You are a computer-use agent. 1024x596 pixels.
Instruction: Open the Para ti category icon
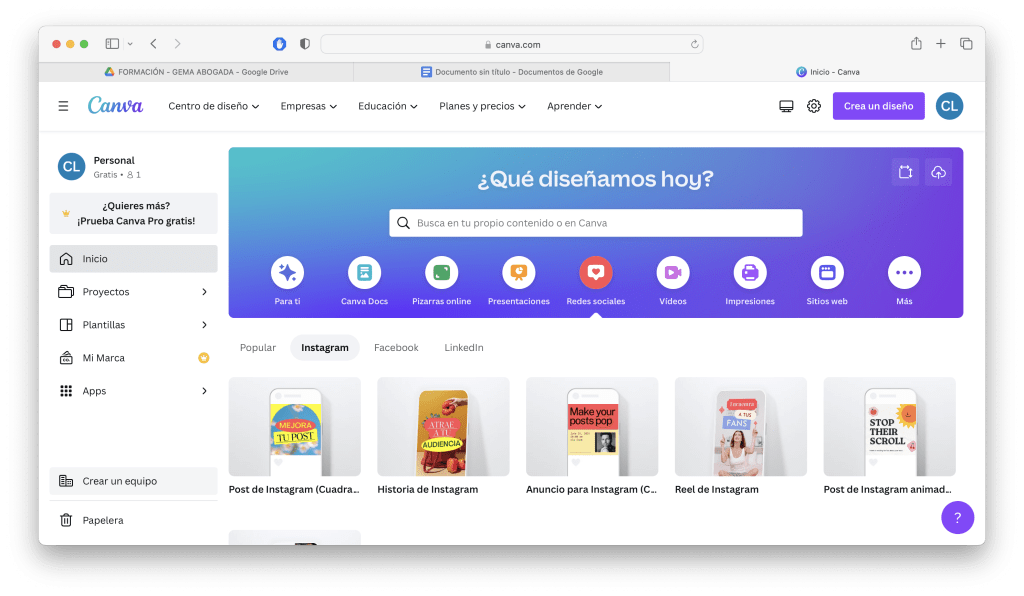click(x=287, y=273)
